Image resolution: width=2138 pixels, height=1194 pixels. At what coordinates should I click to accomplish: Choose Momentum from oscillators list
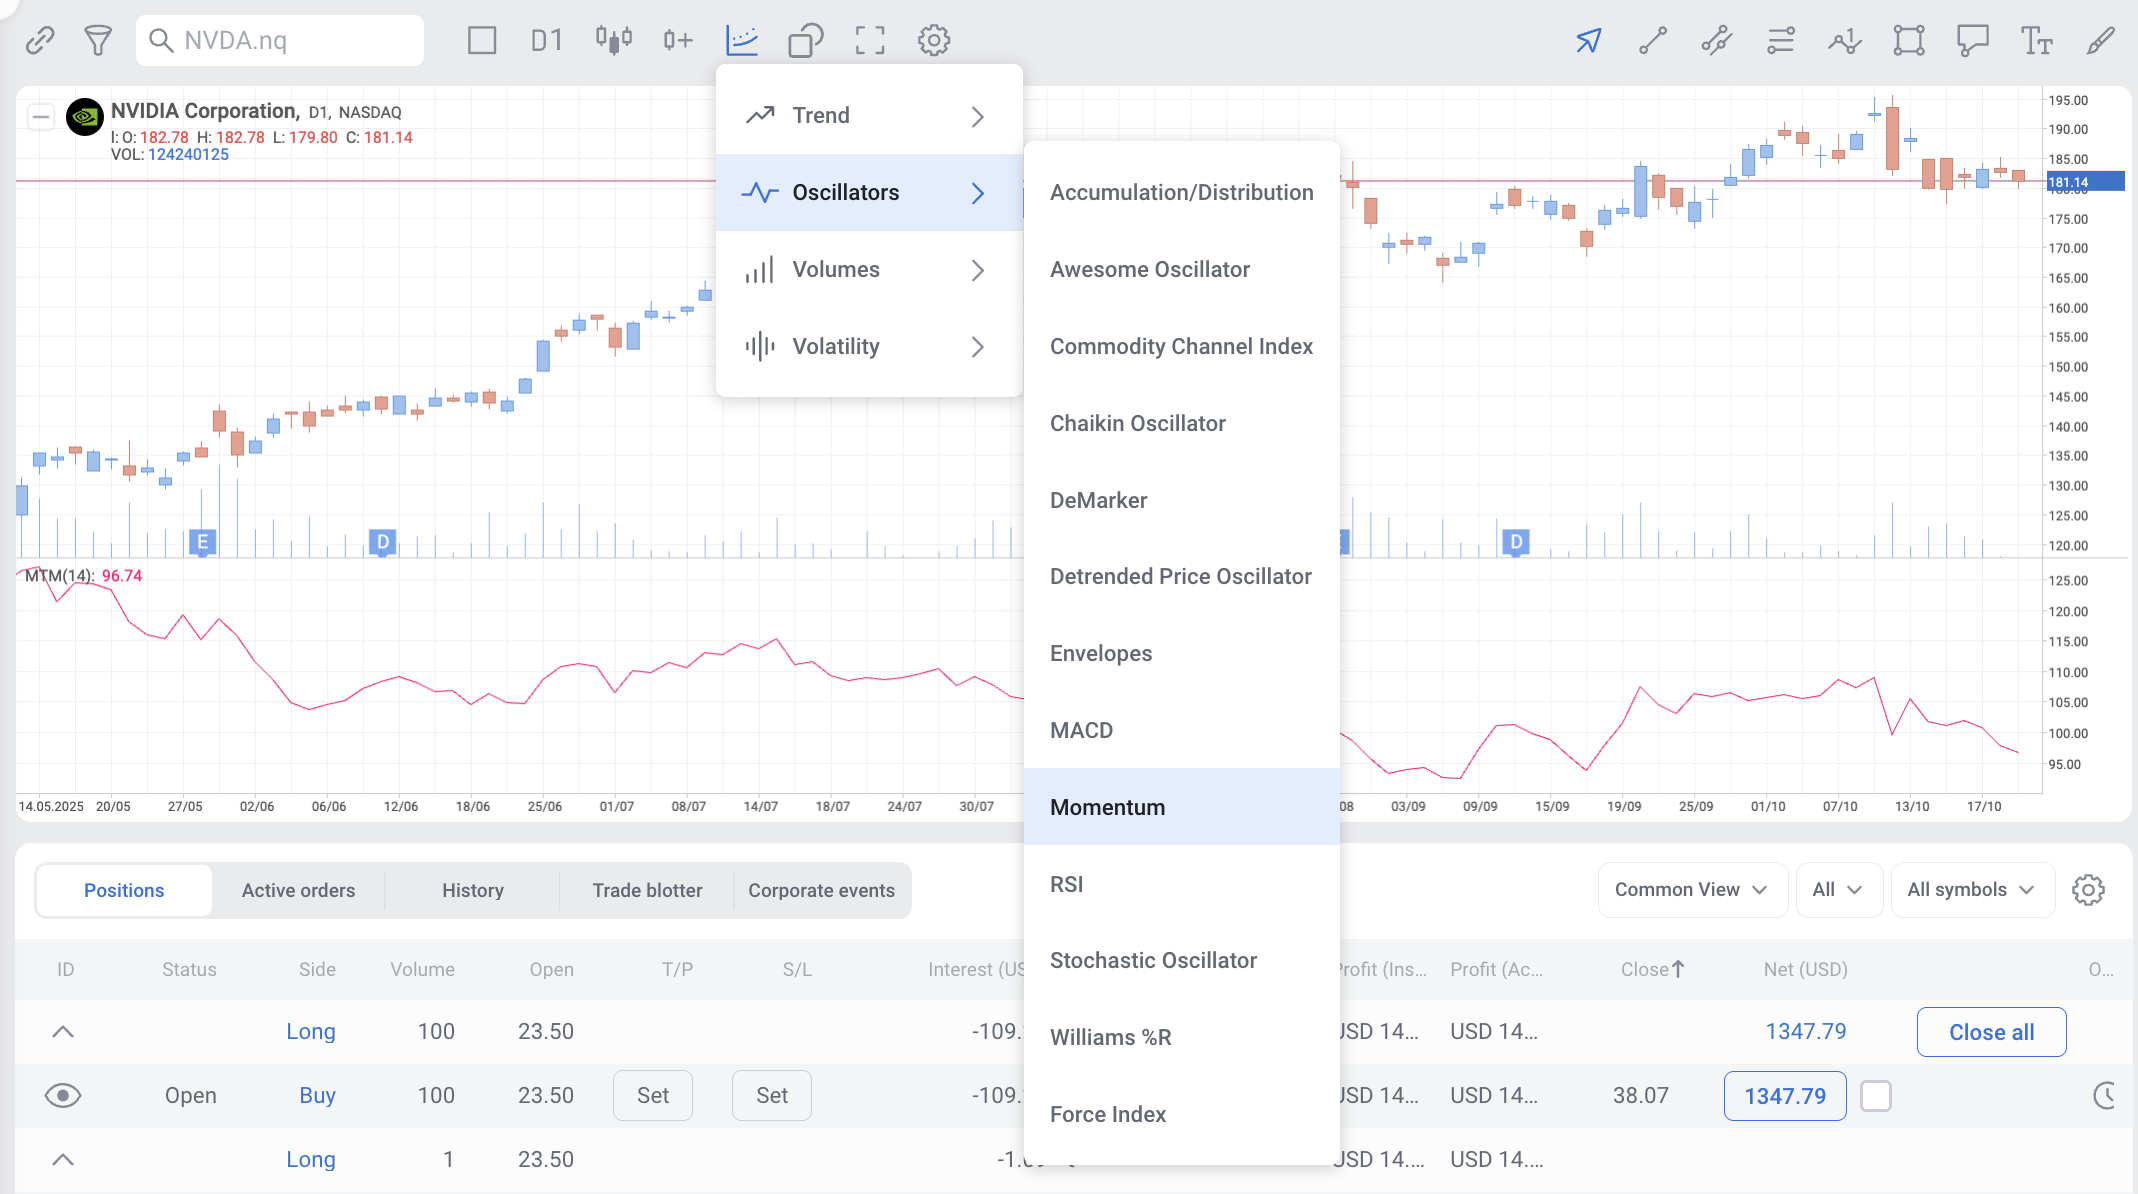[x=1107, y=807]
